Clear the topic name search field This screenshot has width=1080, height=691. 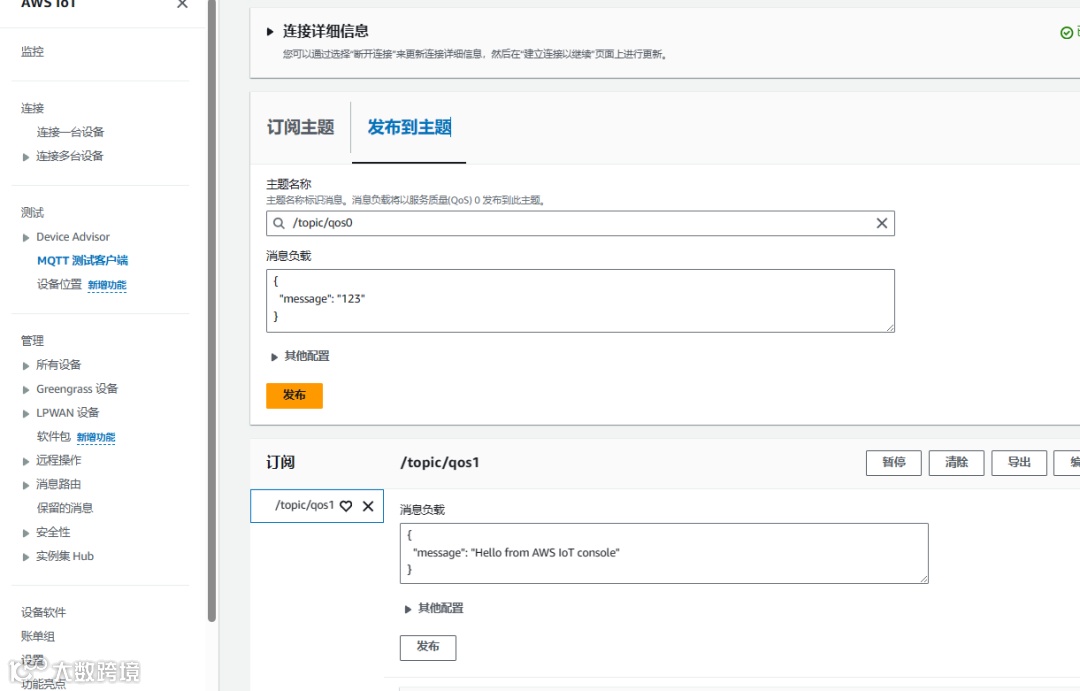881,223
